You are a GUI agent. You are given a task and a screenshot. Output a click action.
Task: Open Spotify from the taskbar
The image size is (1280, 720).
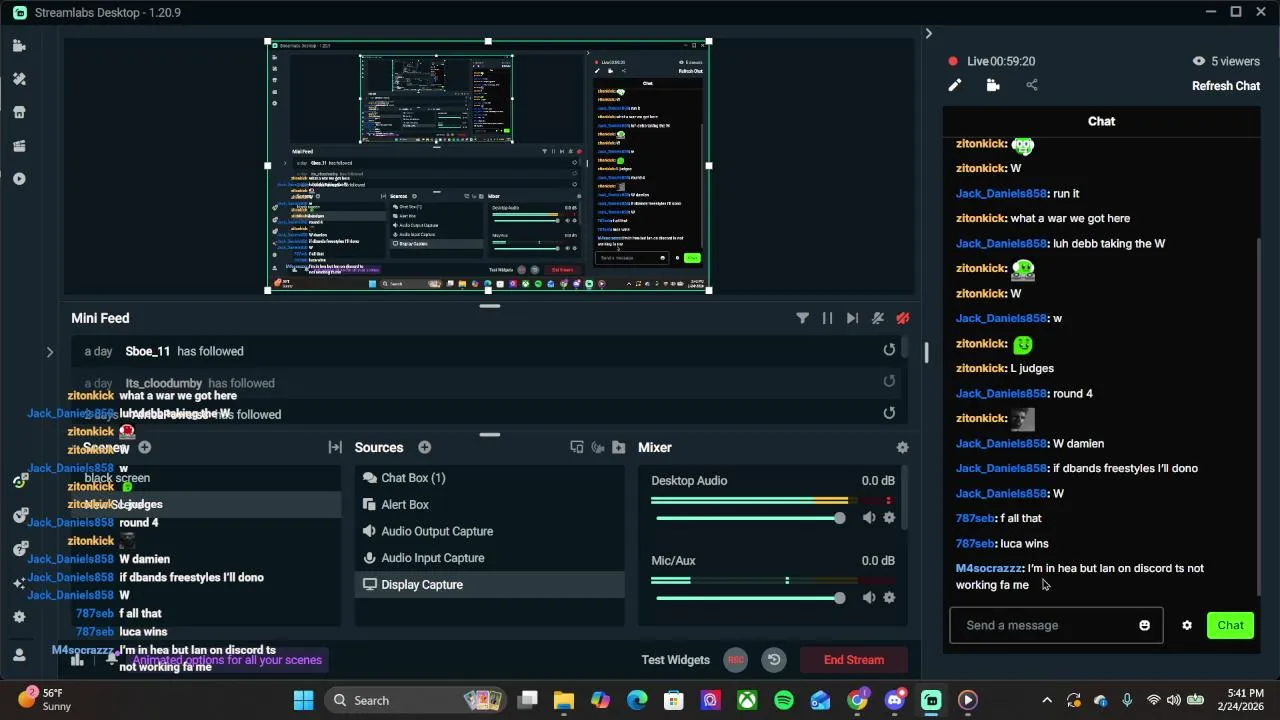click(x=784, y=701)
